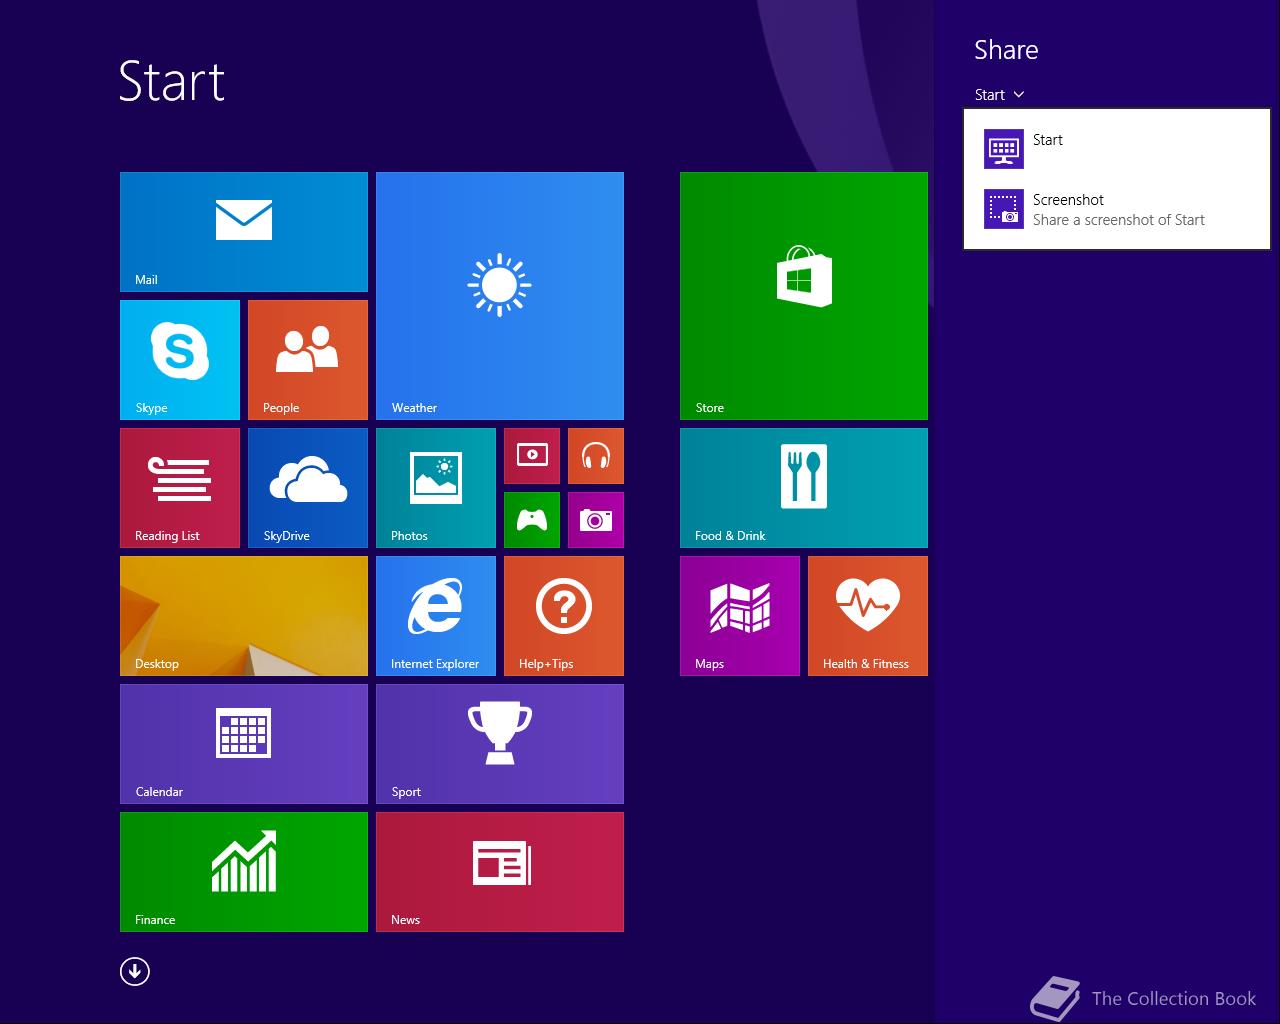
Task: Show all apps with the down arrow button
Action: coord(135,971)
